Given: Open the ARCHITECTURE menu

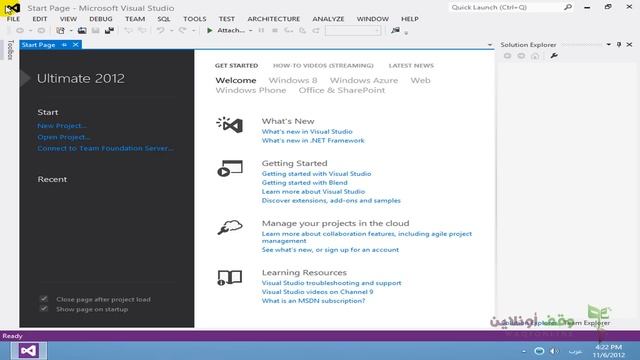Looking at the screenshot, I should click(273, 19).
